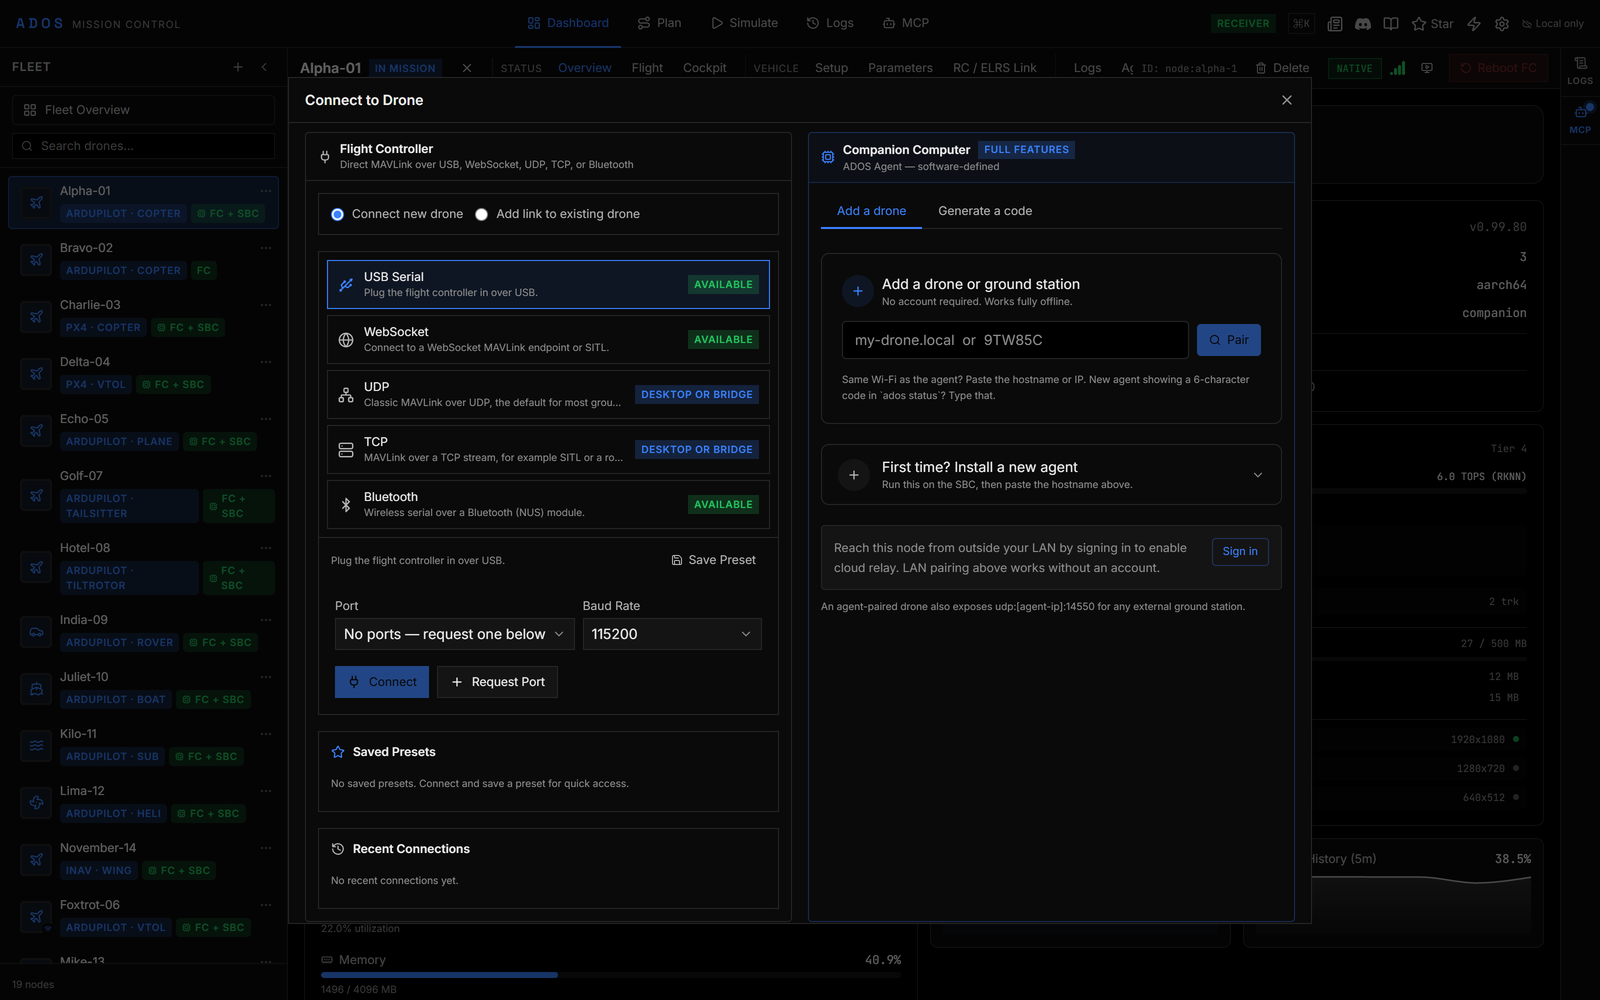Open the three-dot menu for Kilo-11
Image resolution: width=1600 pixels, height=1000 pixels.
point(266,734)
